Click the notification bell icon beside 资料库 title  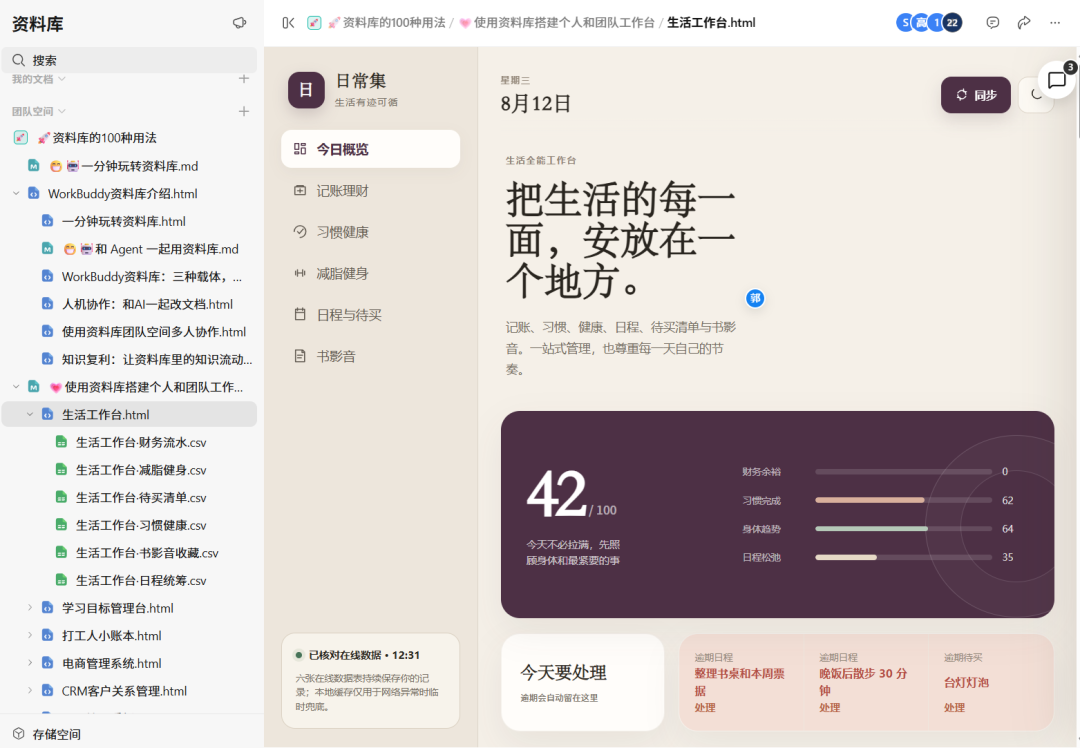[240, 23]
